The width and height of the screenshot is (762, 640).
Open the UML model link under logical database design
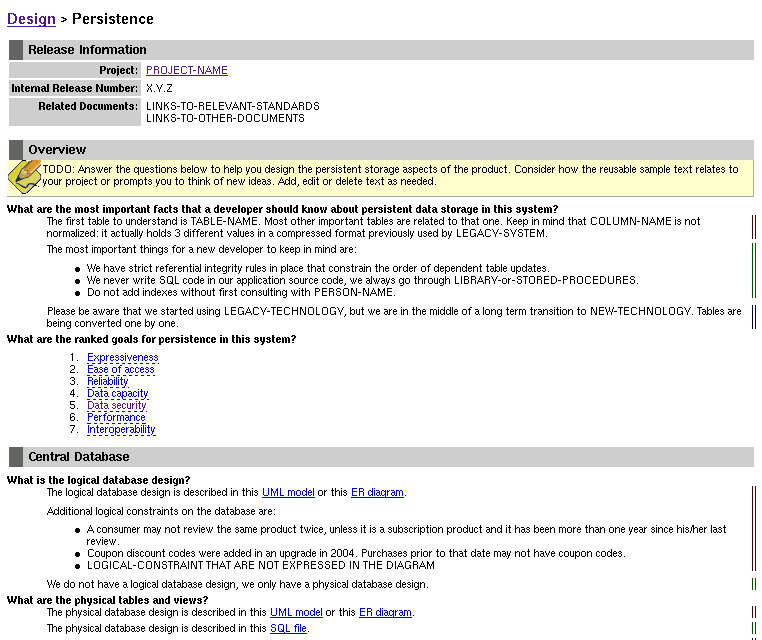coord(288,493)
